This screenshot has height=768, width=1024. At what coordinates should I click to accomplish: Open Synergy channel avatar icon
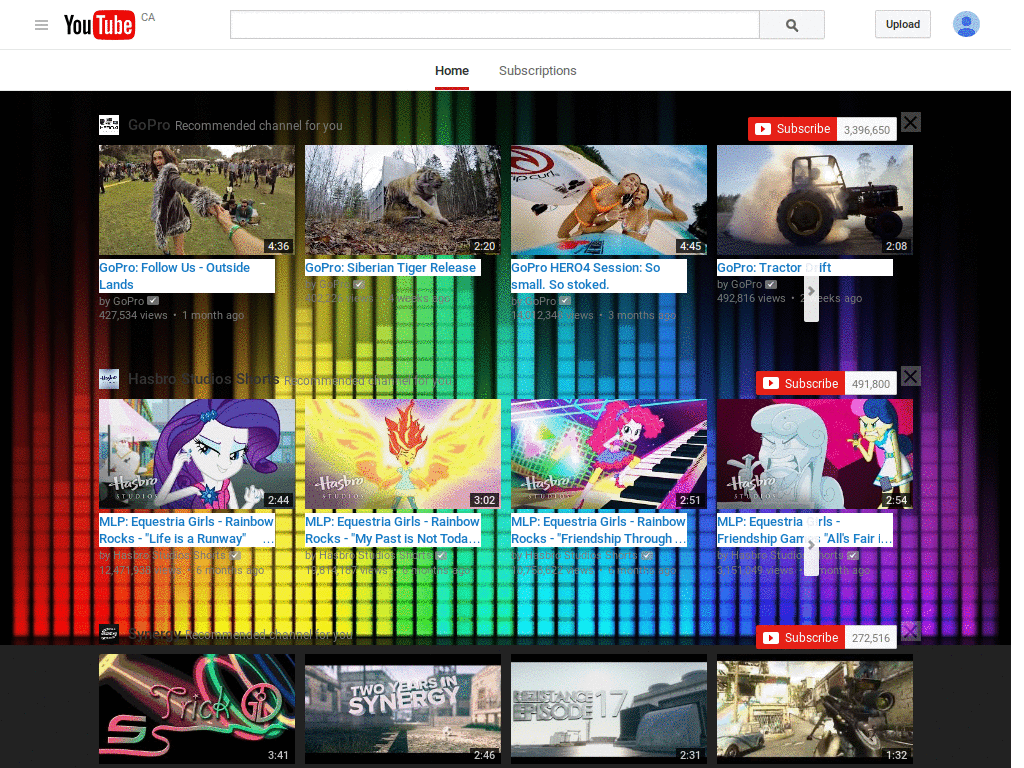click(109, 633)
